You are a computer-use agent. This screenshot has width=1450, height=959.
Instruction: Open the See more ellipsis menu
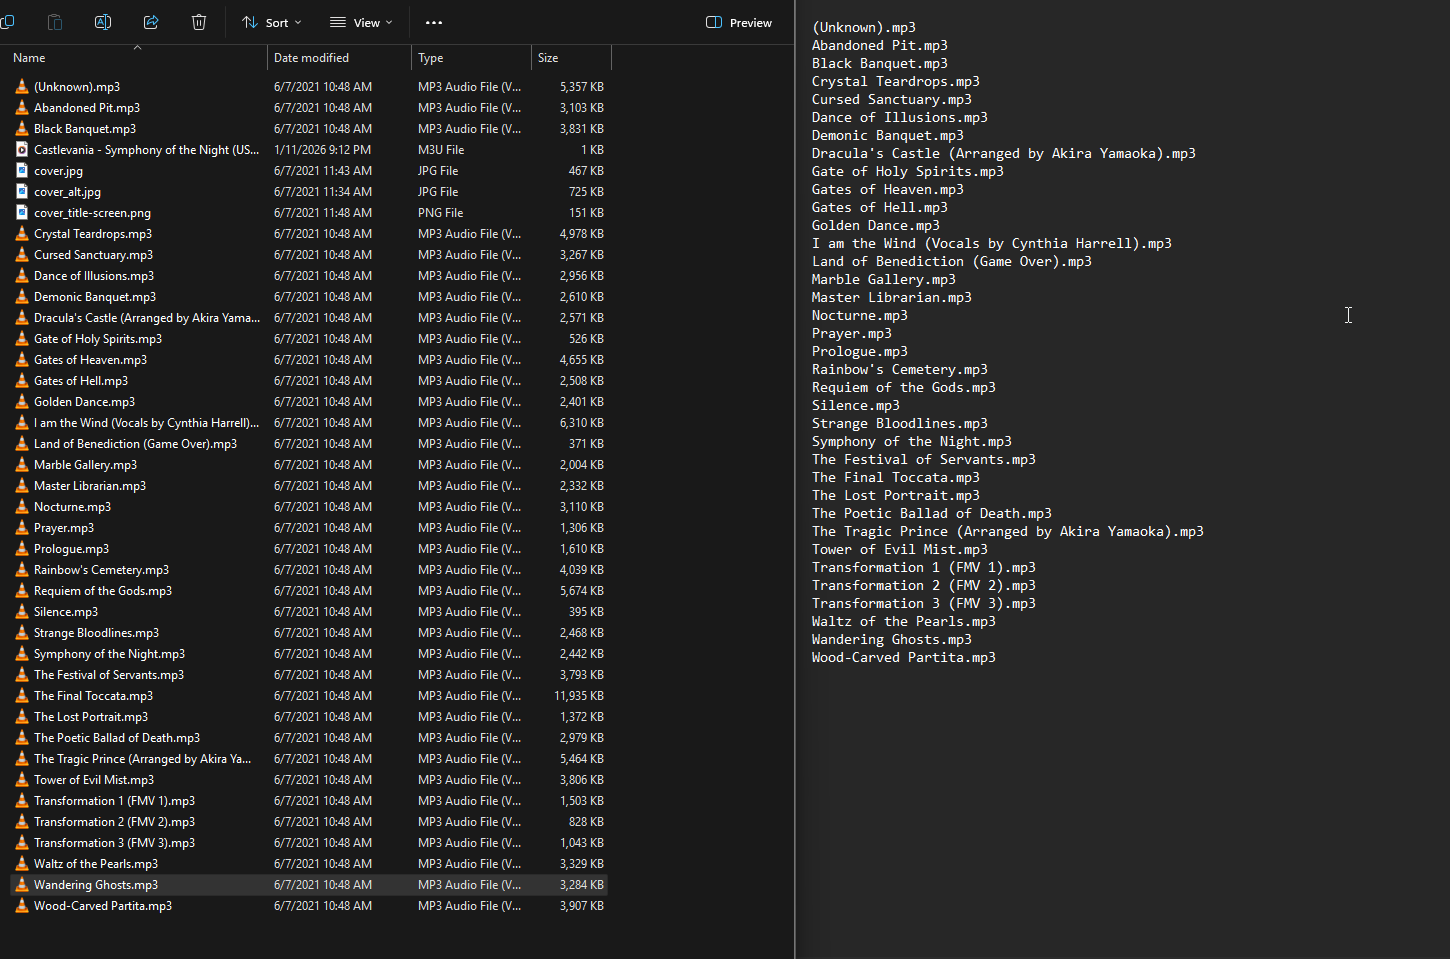[433, 22]
